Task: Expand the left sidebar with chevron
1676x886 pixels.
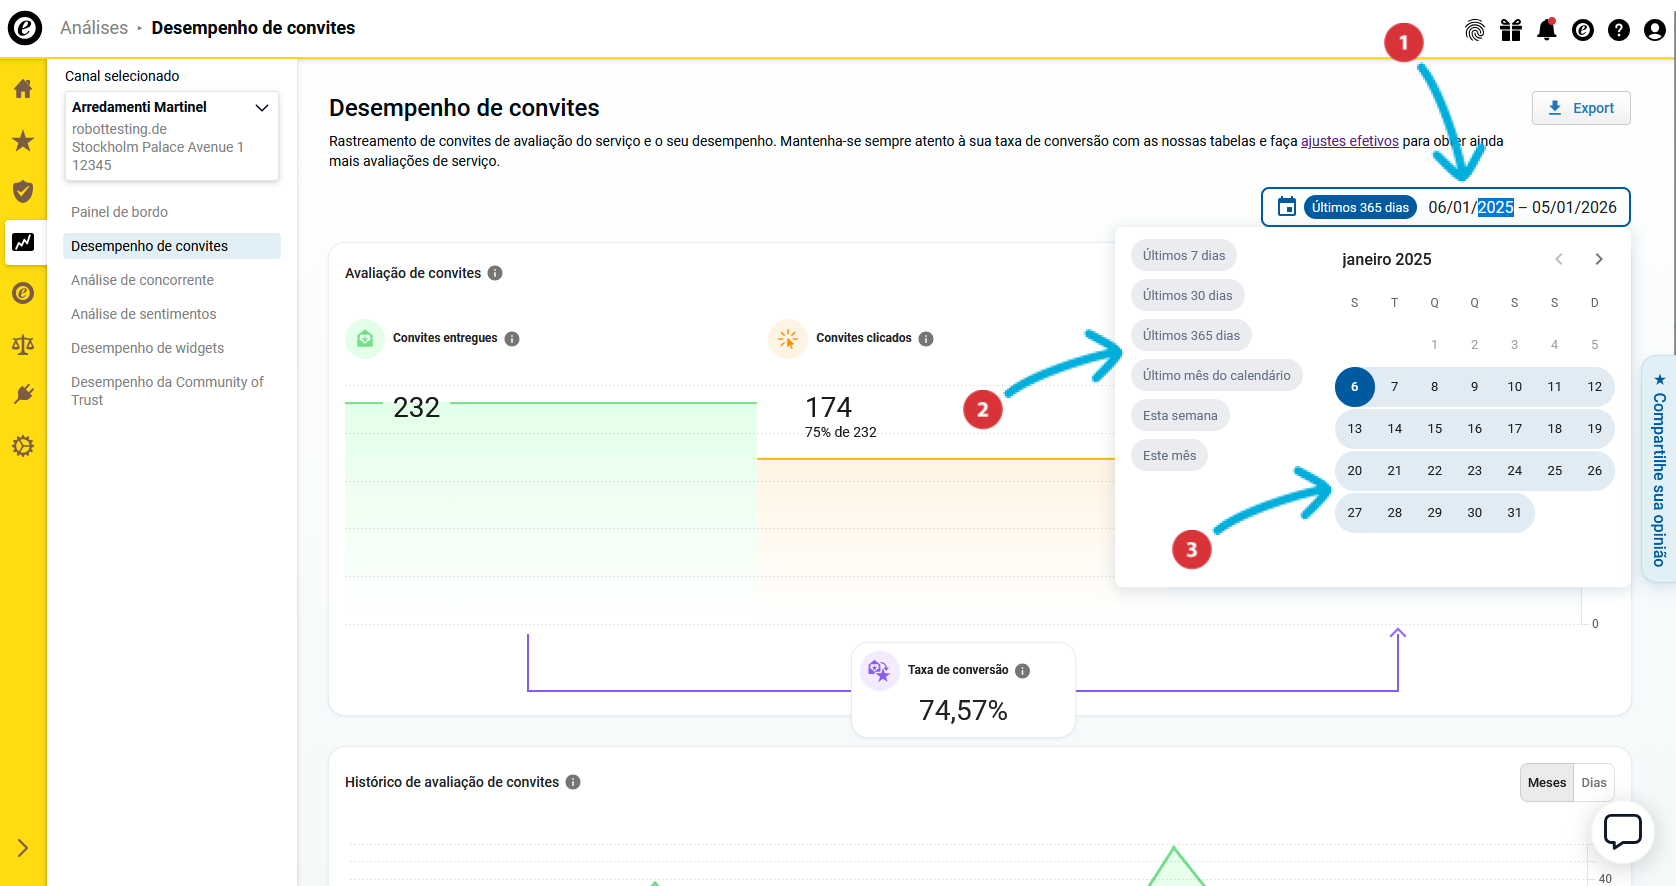Action: (x=23, y=848)
